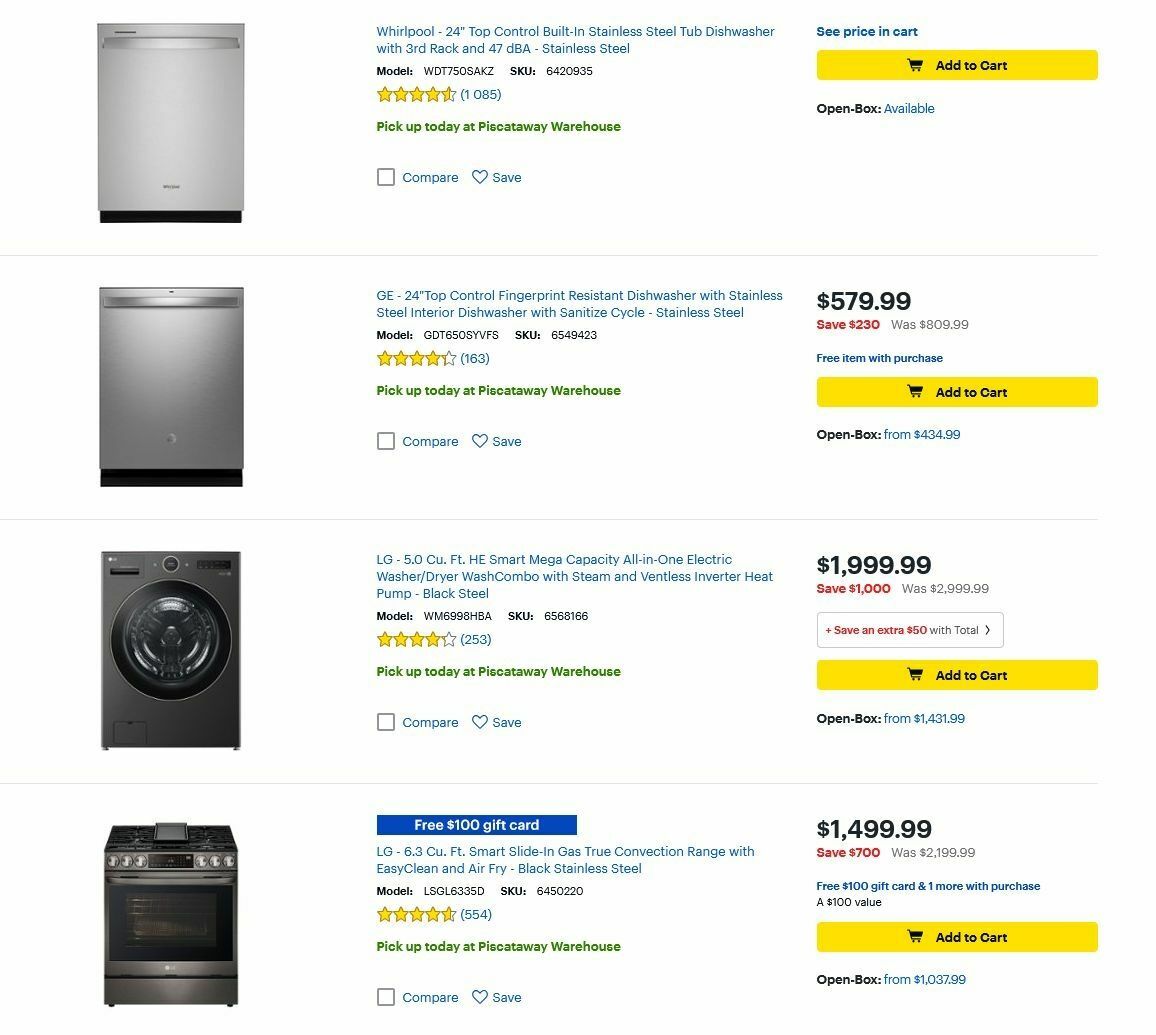Add GE dishwasher to cart

pos(957,392)
